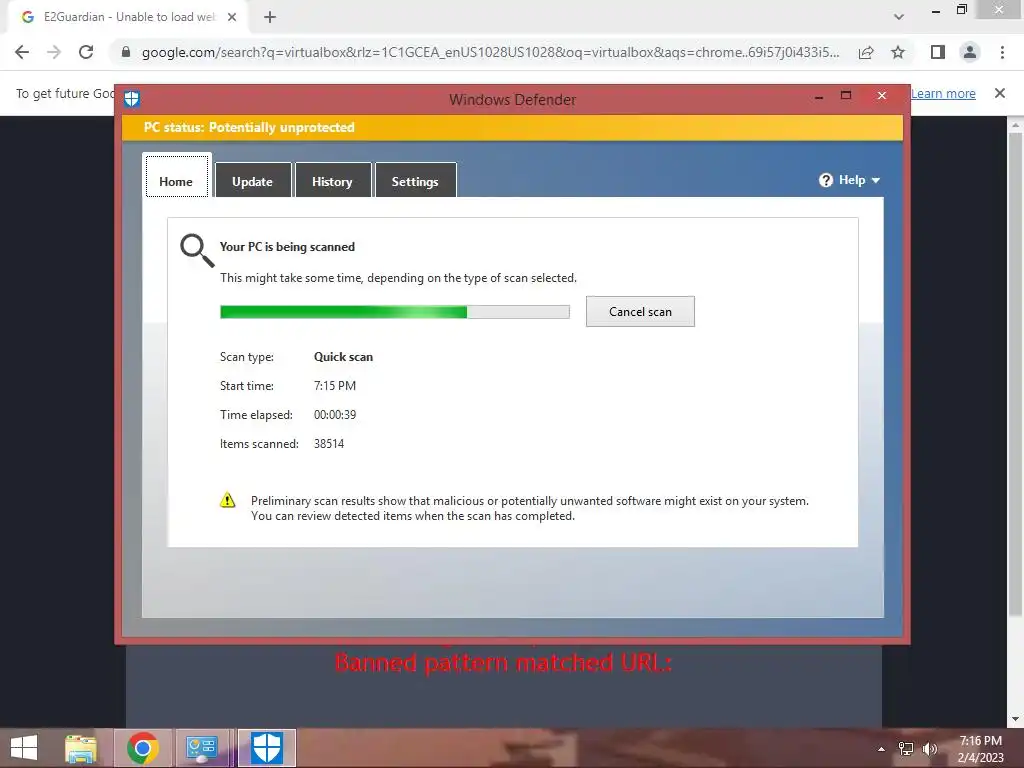Click the address bar URL
Viewport: 1024px width, 768px height.
click(x=490, y=52)
